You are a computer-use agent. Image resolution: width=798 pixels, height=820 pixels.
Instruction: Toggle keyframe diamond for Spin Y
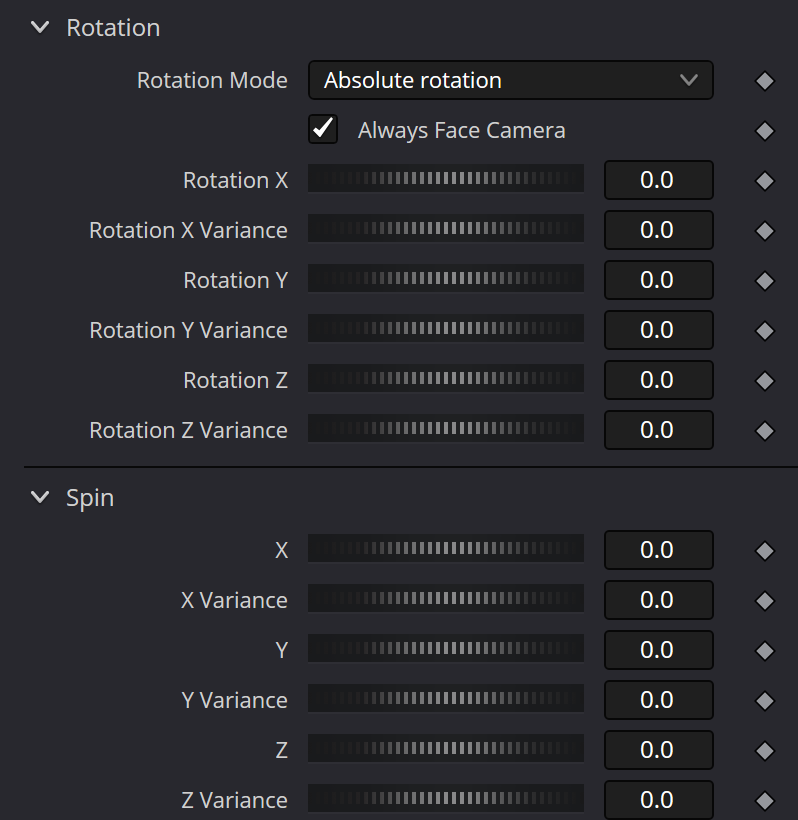[x=765, y=651]
